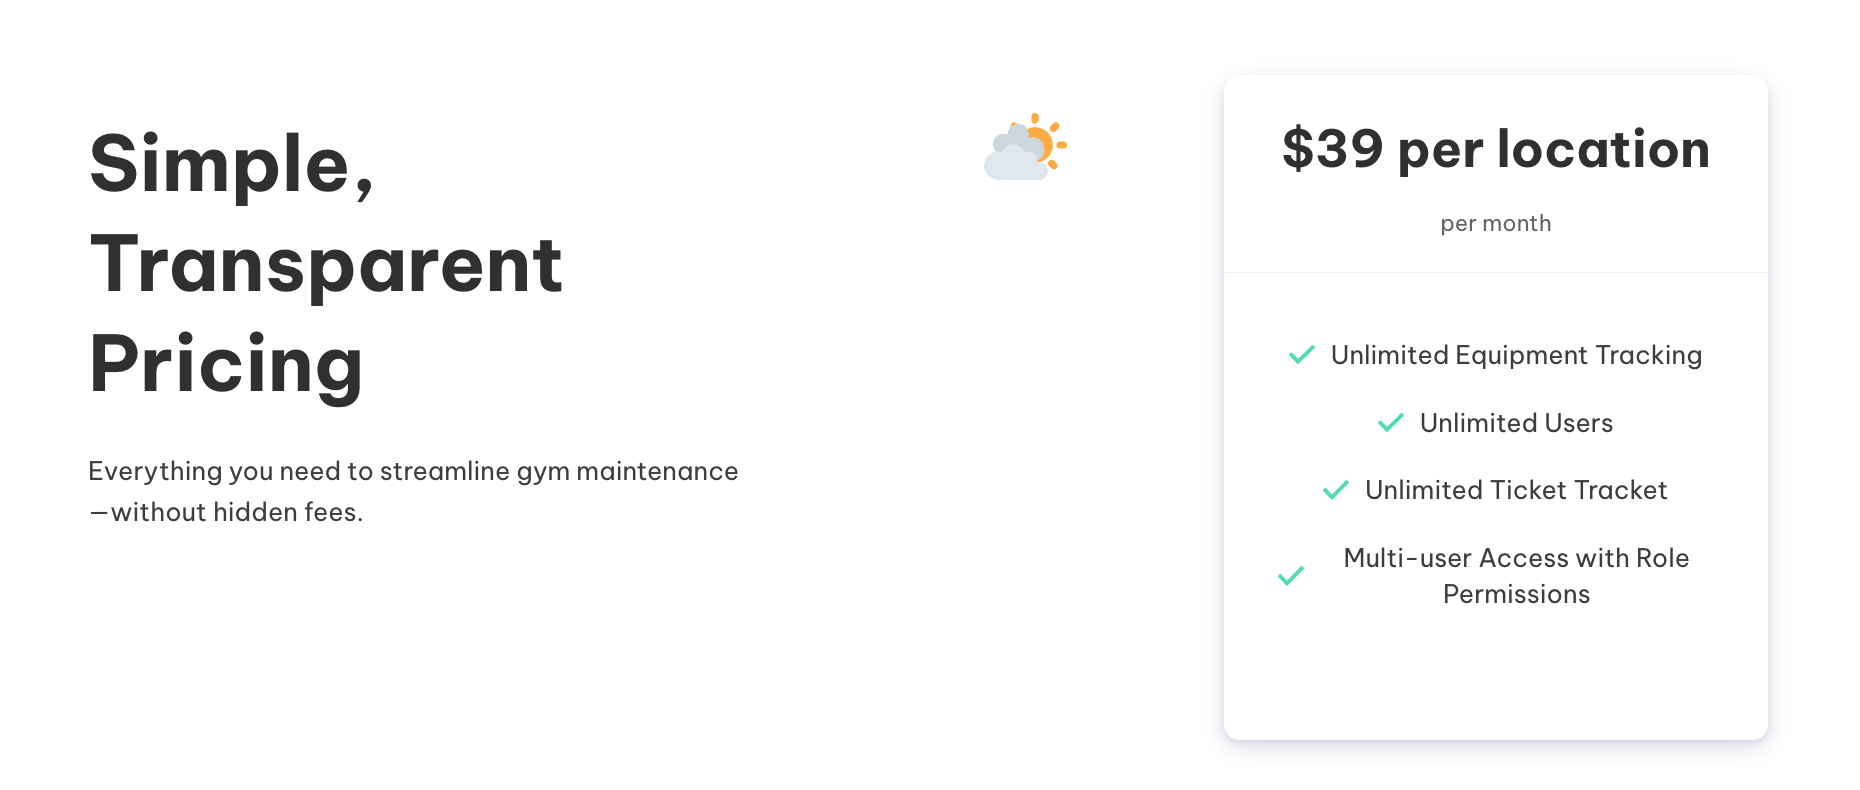Click the words per location in the price heading
1860x790 pixels.
tap(1553, 149)
